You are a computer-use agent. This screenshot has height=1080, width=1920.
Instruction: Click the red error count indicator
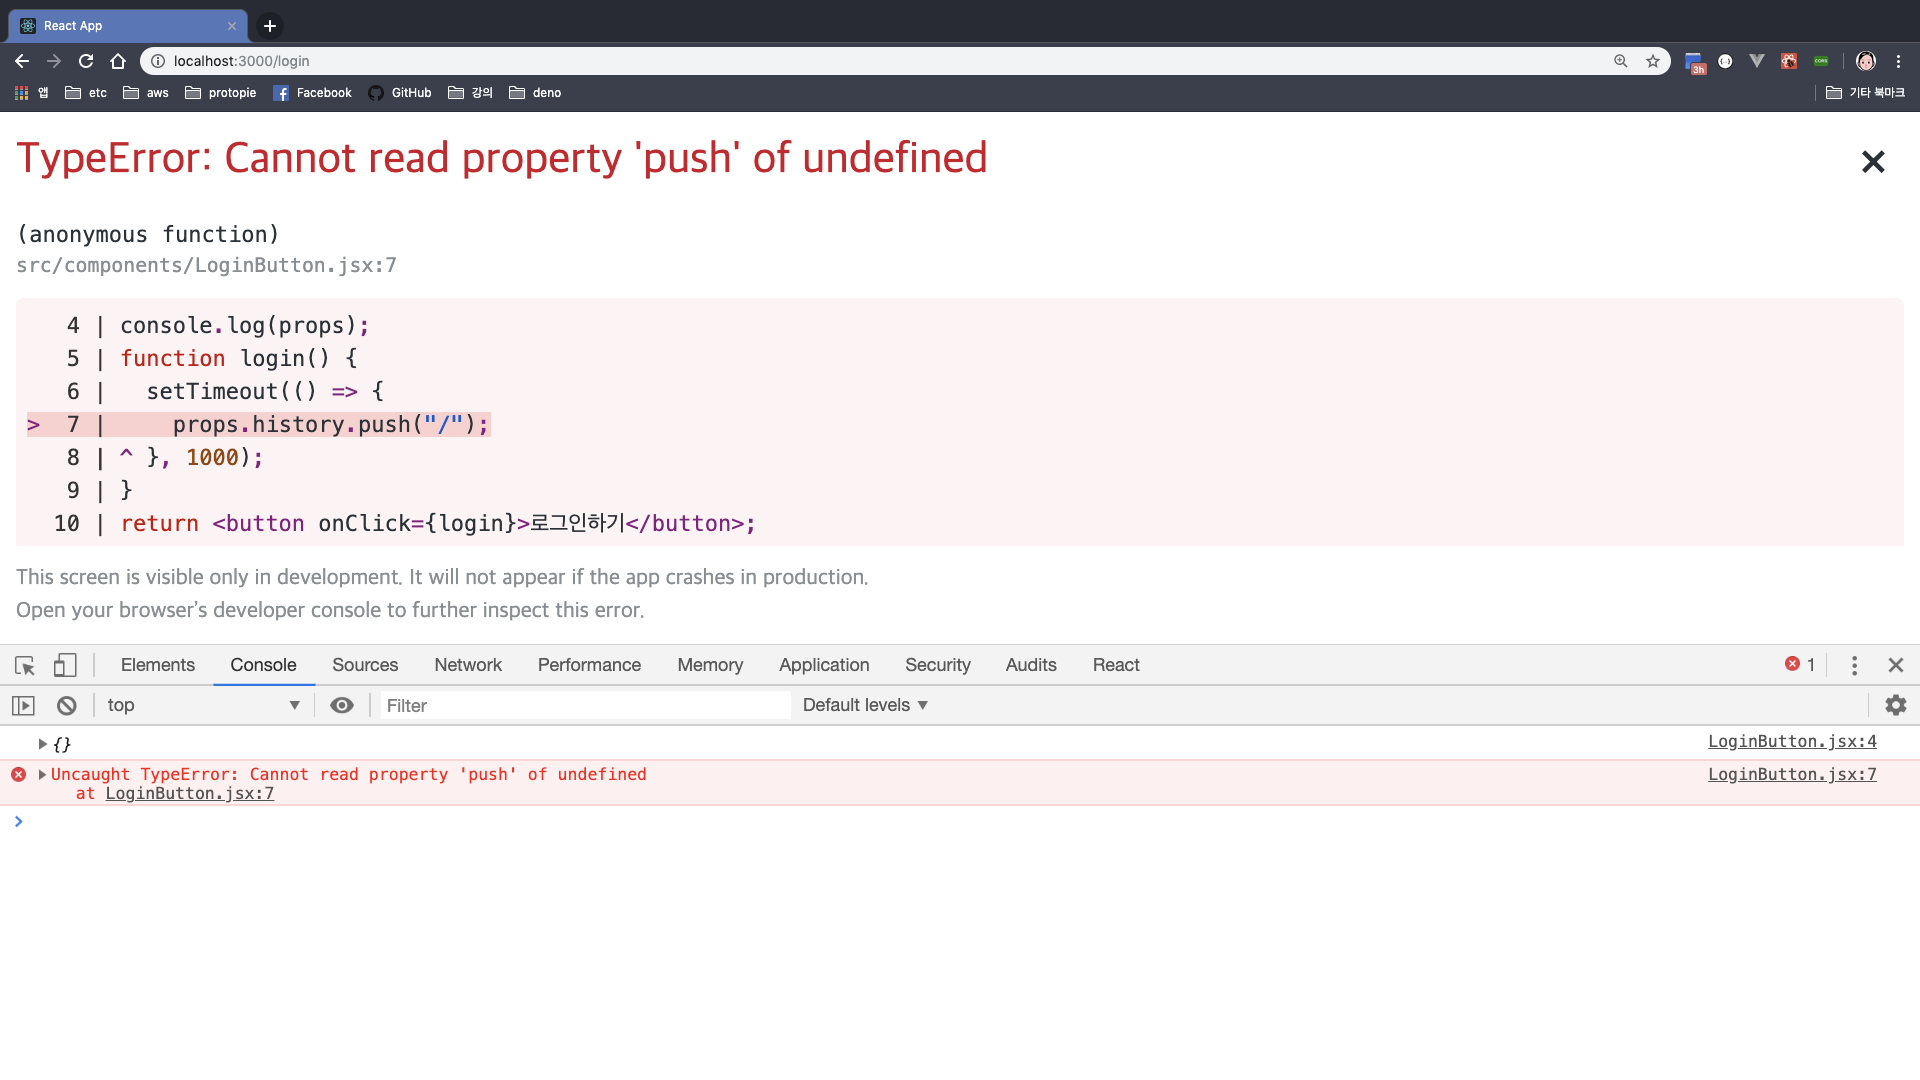tap(1800, 665)
